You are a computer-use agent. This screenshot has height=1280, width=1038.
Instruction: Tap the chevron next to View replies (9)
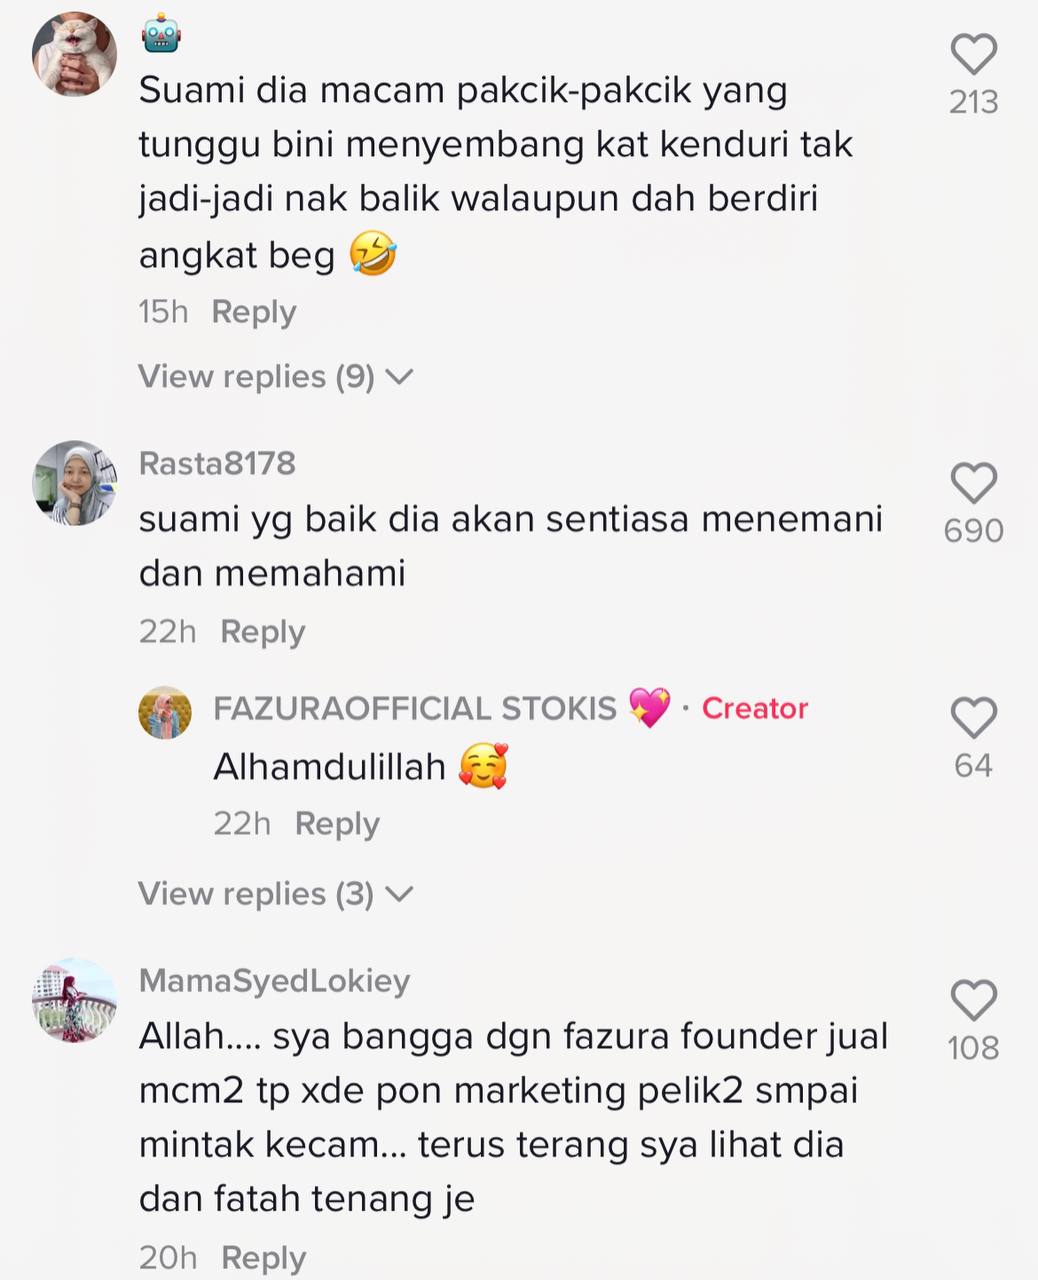[399, 377]
